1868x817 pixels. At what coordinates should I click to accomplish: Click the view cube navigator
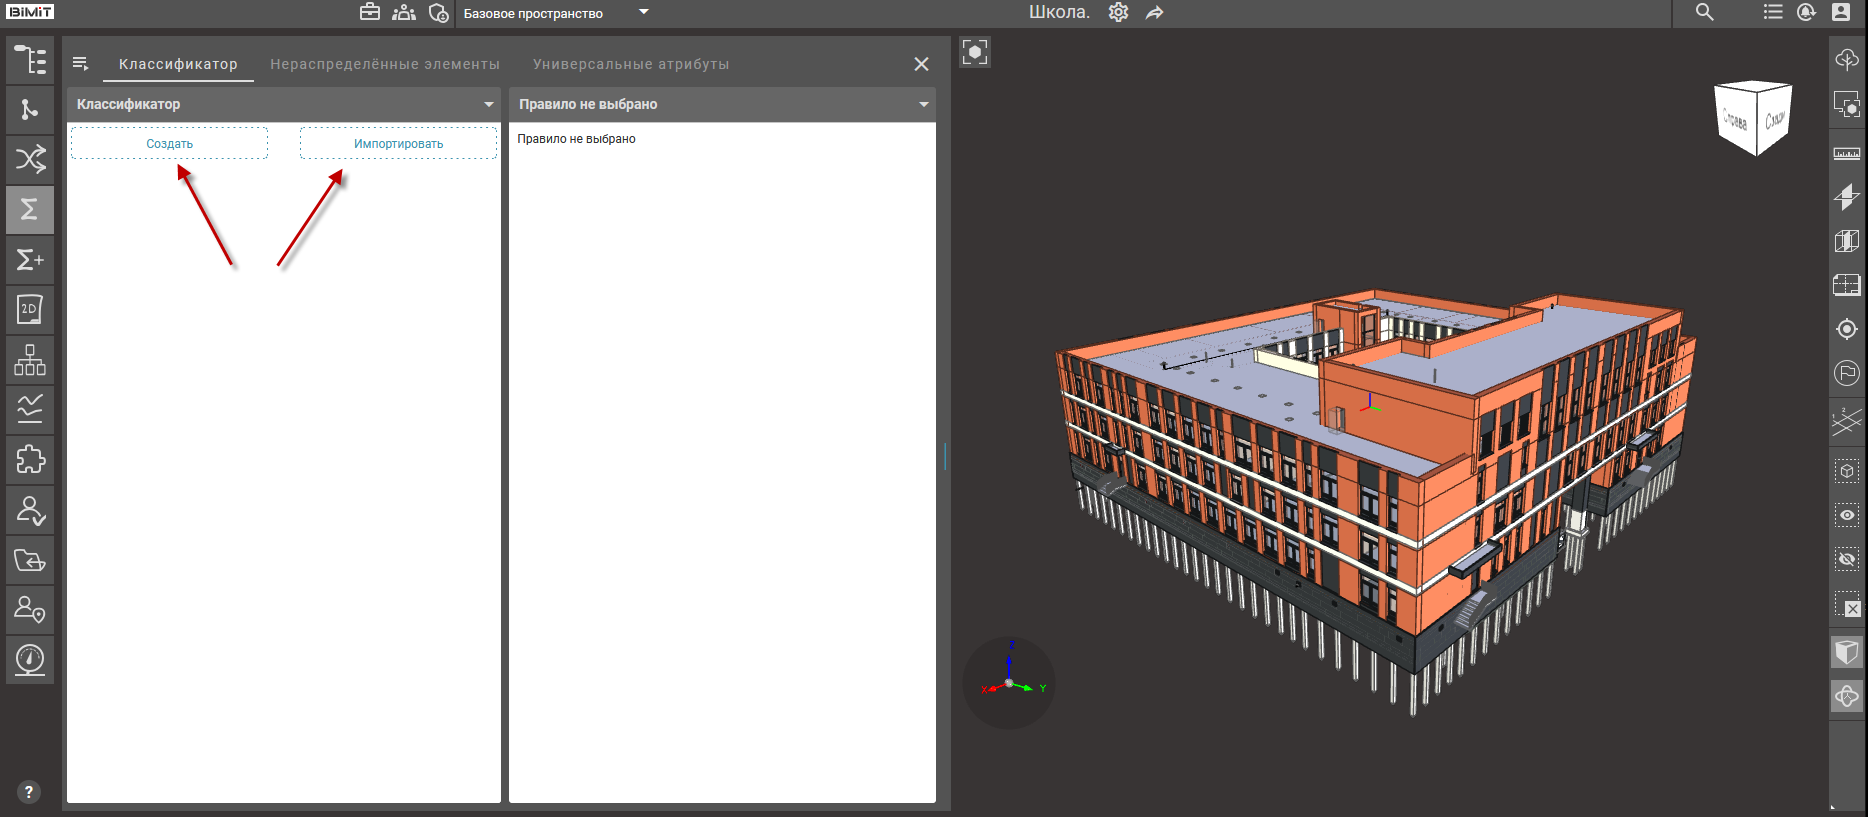coord(1753,118)
